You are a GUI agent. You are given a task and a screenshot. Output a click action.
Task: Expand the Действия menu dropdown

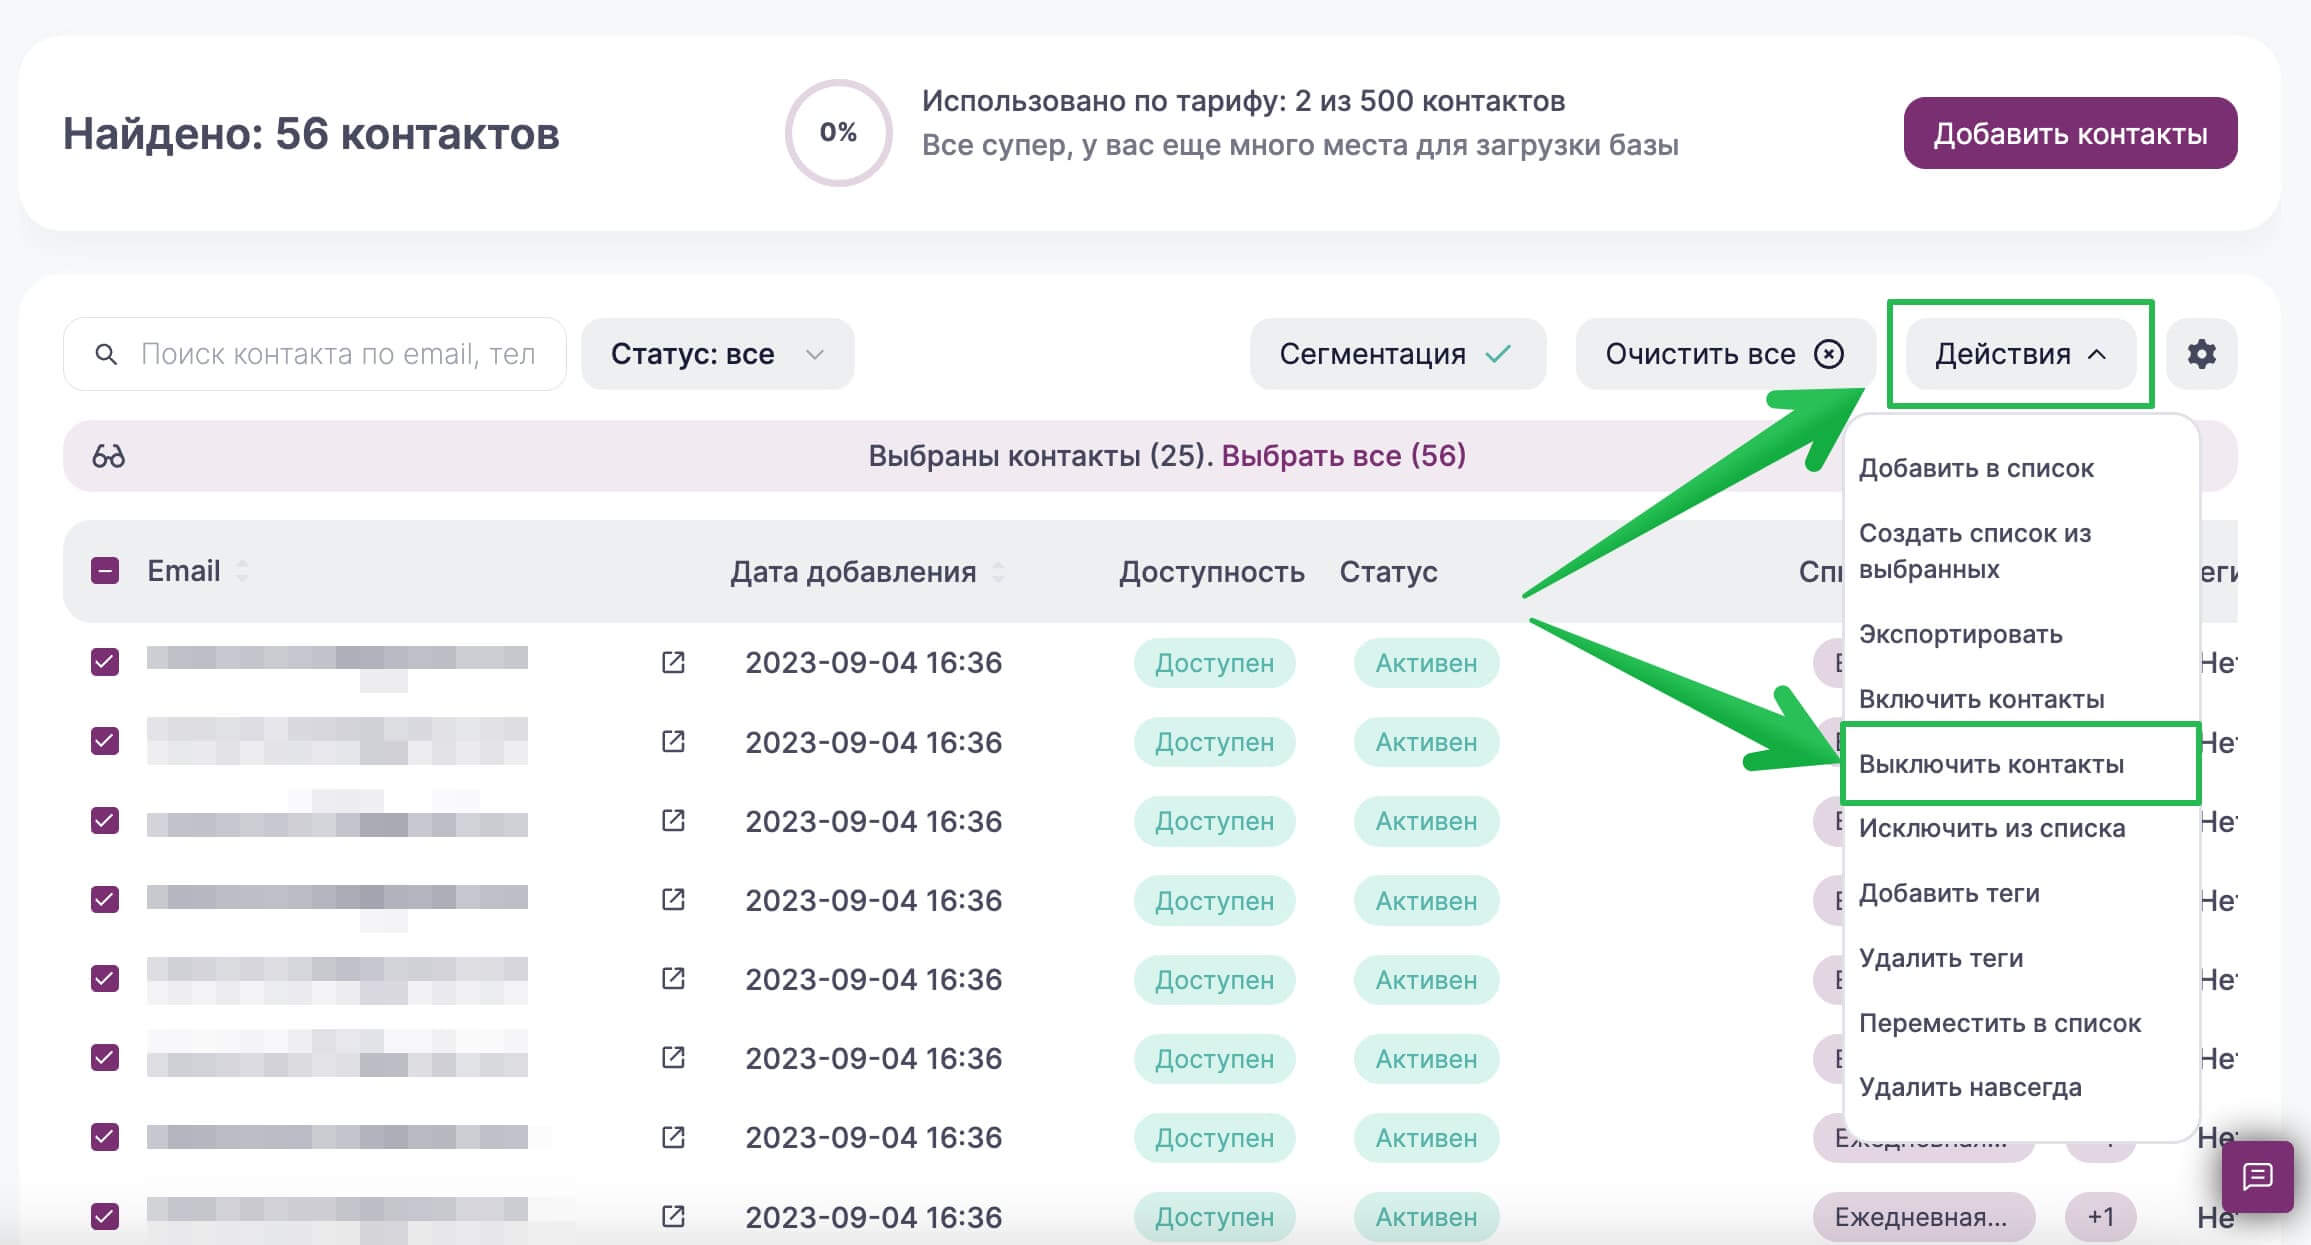click(2020, 354)
